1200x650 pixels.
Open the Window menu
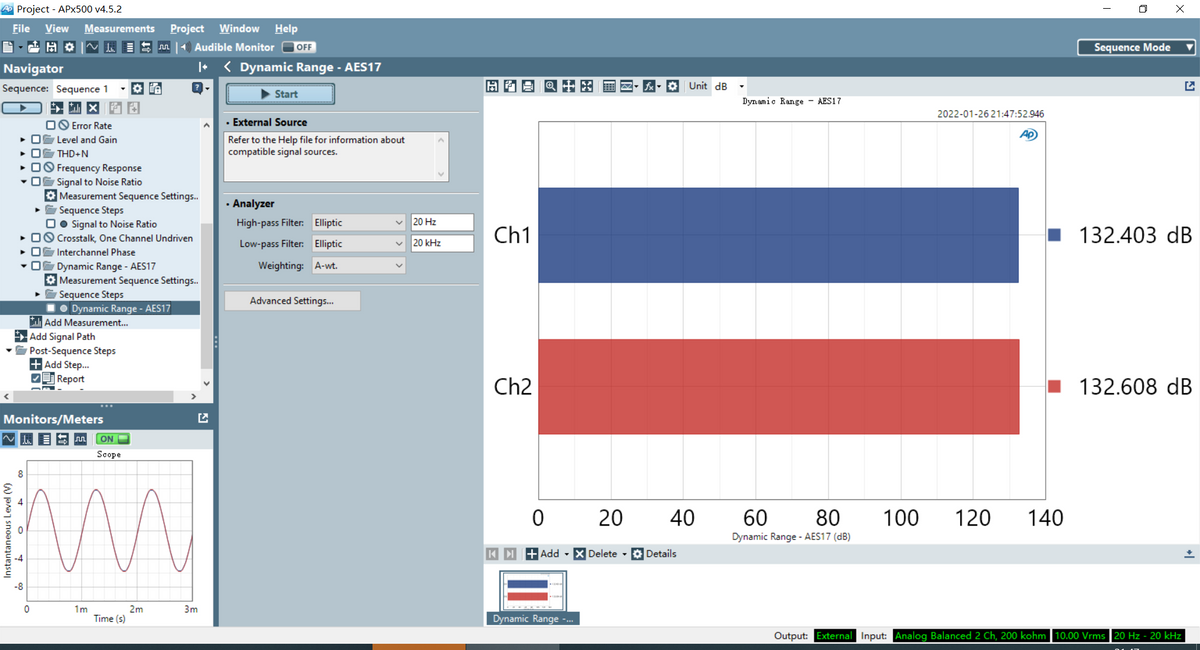[x=239, y=28]
